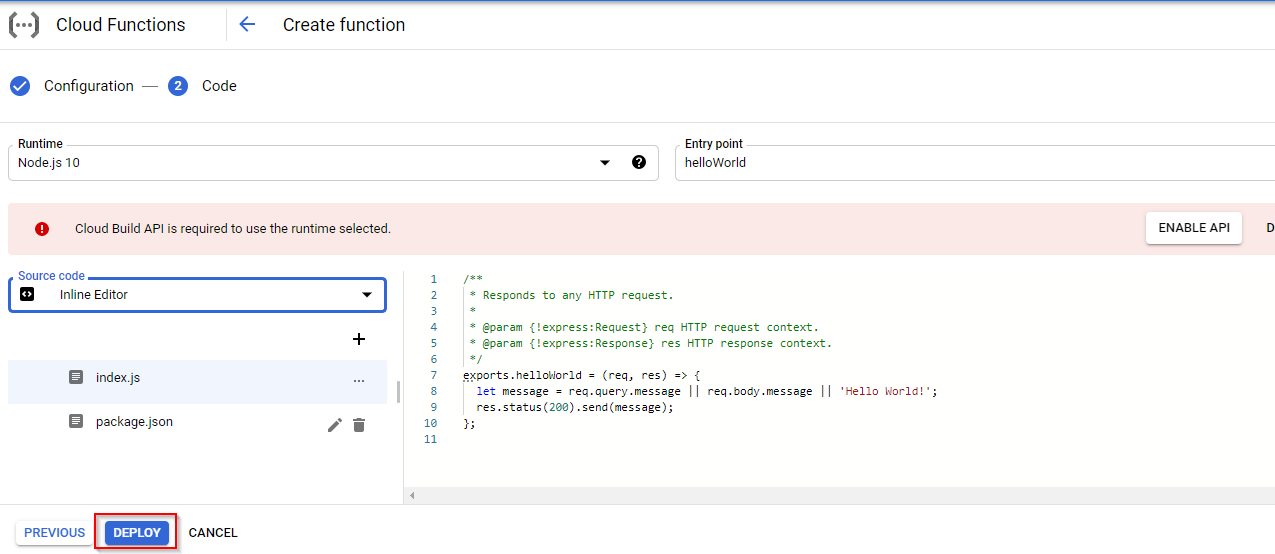Click the Cloud Functions logo icon

click(x=24, y=25)
